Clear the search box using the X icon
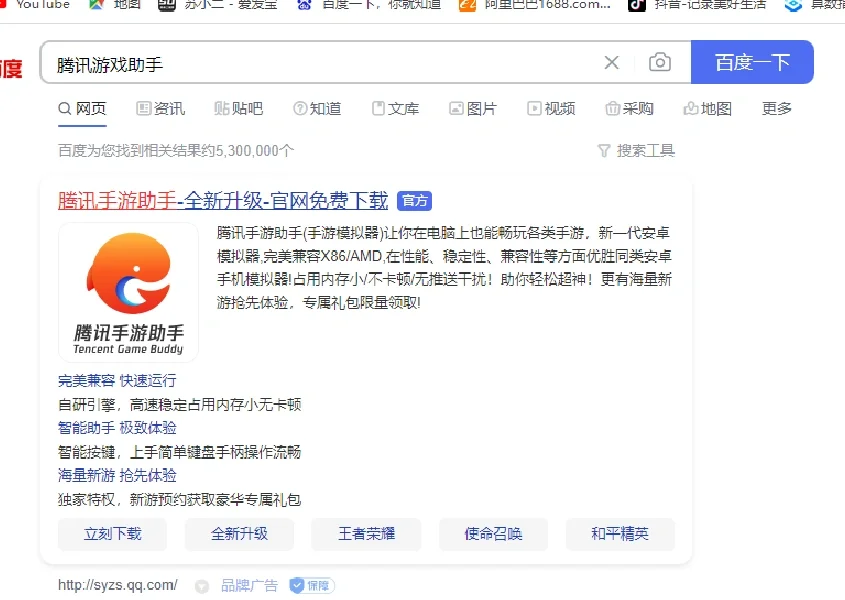Screen dimensions: 845x600 pos(611,62)
